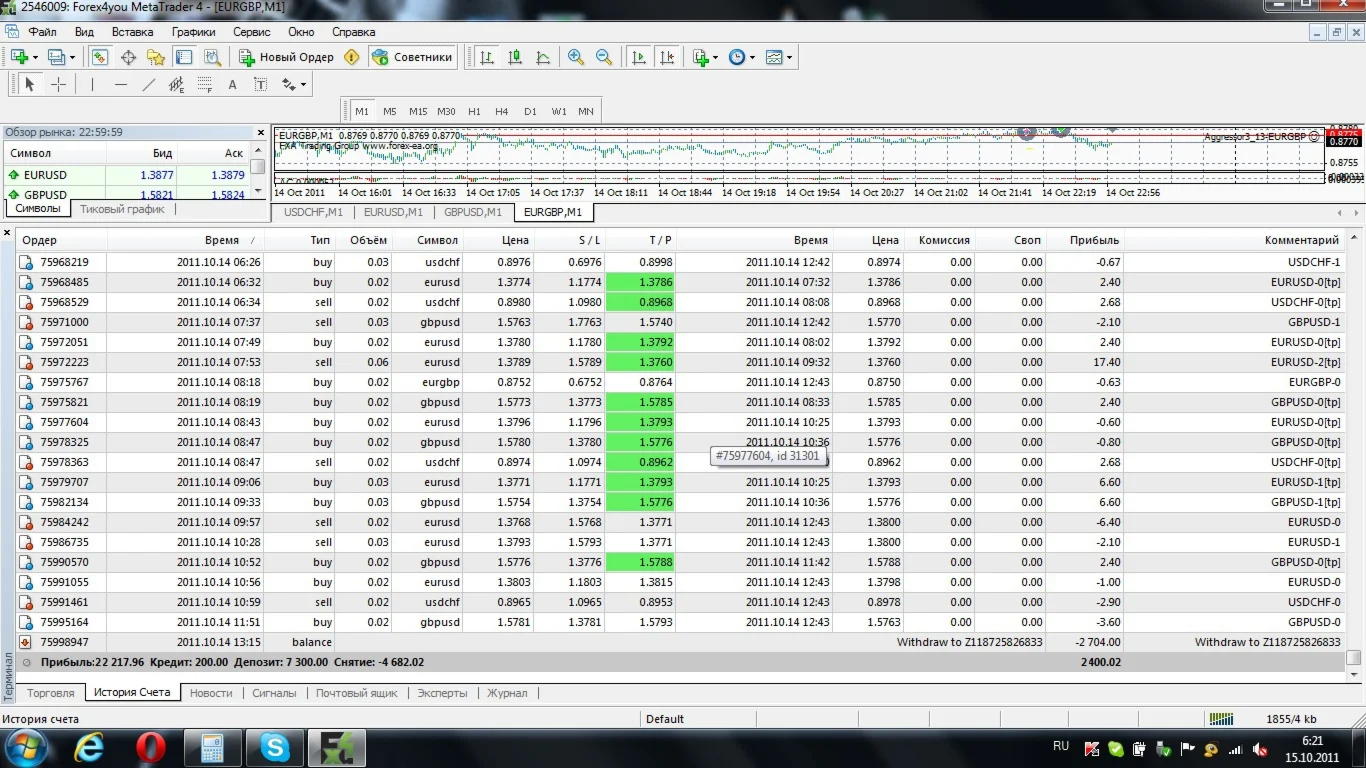This screenshot has height=768, width=1366.
Task: Toggle the Советники expert advisors button
Action: [x=412, y=57]
